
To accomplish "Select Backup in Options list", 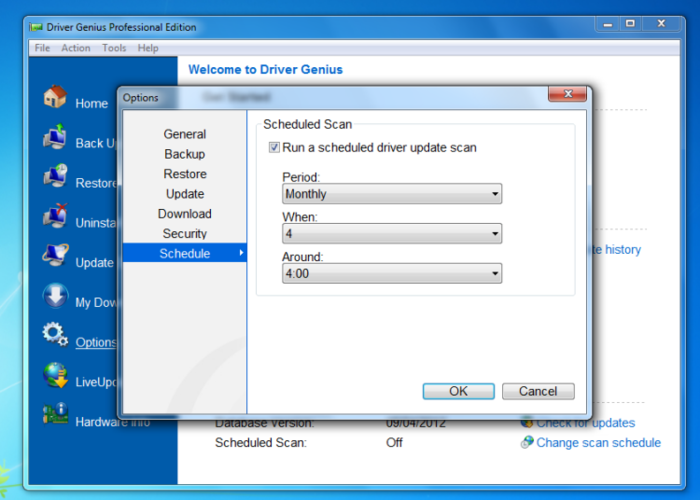I will pyautogui.click(x=185, y=154).
